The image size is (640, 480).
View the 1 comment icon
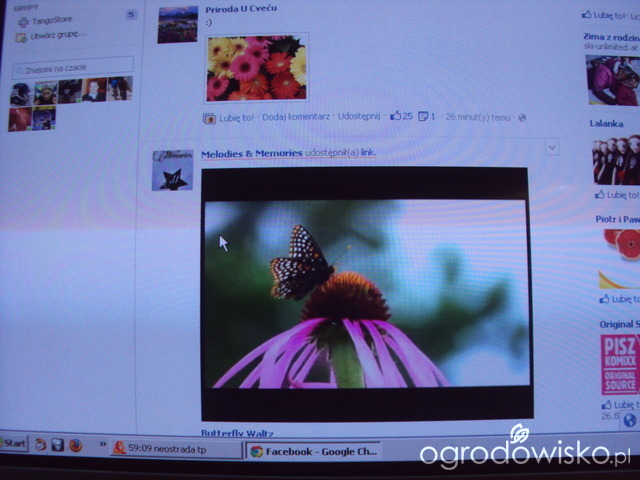(x=427, y=116)
